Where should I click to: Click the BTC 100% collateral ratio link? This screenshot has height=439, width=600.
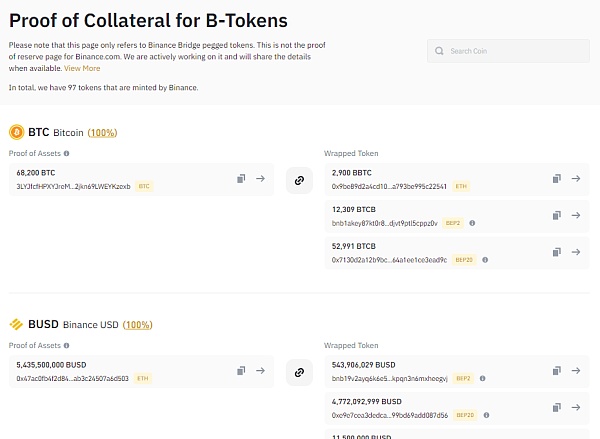click(101, 132)
